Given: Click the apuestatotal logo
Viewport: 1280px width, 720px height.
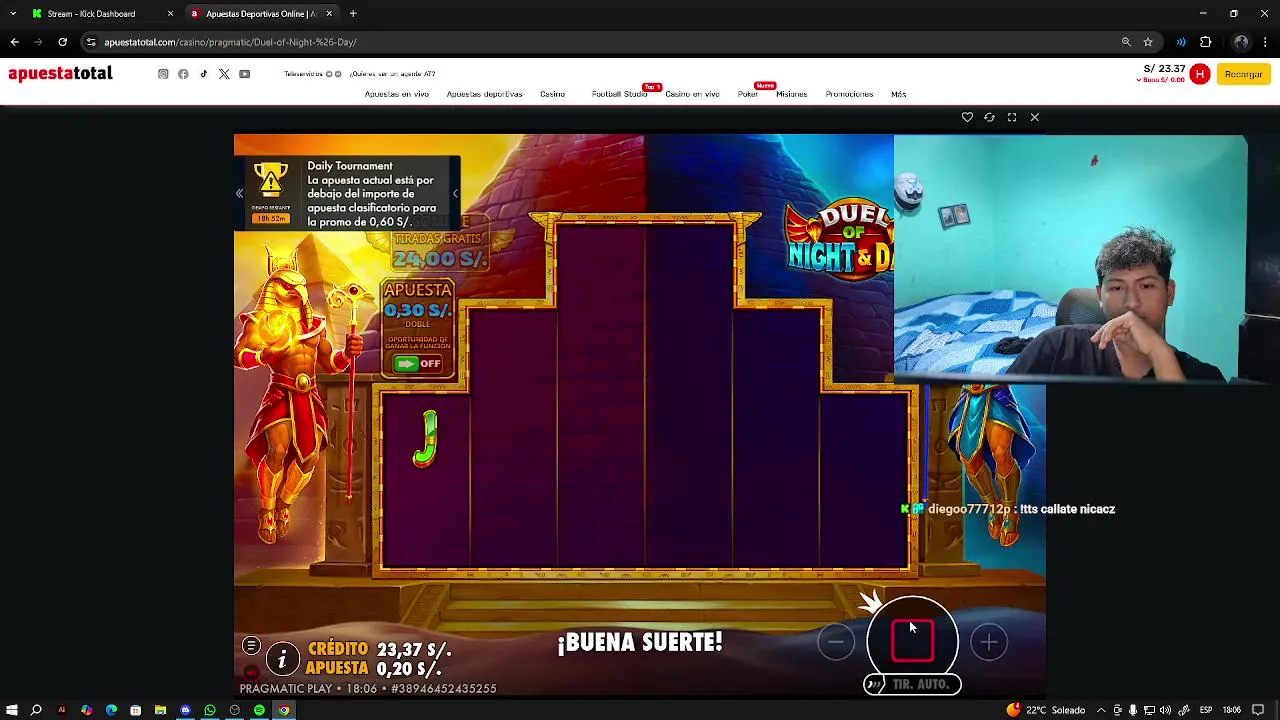Looking at the screenshot, I should click(60, 74).
